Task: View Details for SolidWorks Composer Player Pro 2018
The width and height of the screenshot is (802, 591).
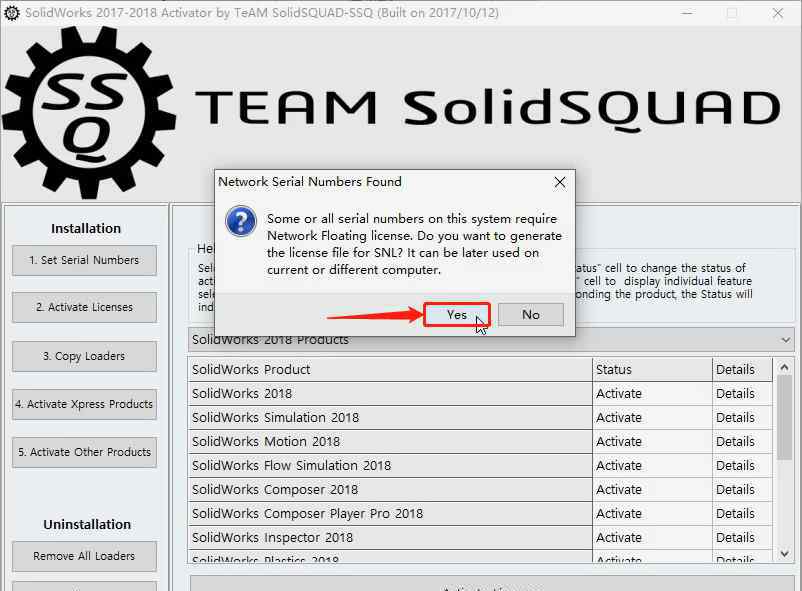Action: (x=742, y=514)
